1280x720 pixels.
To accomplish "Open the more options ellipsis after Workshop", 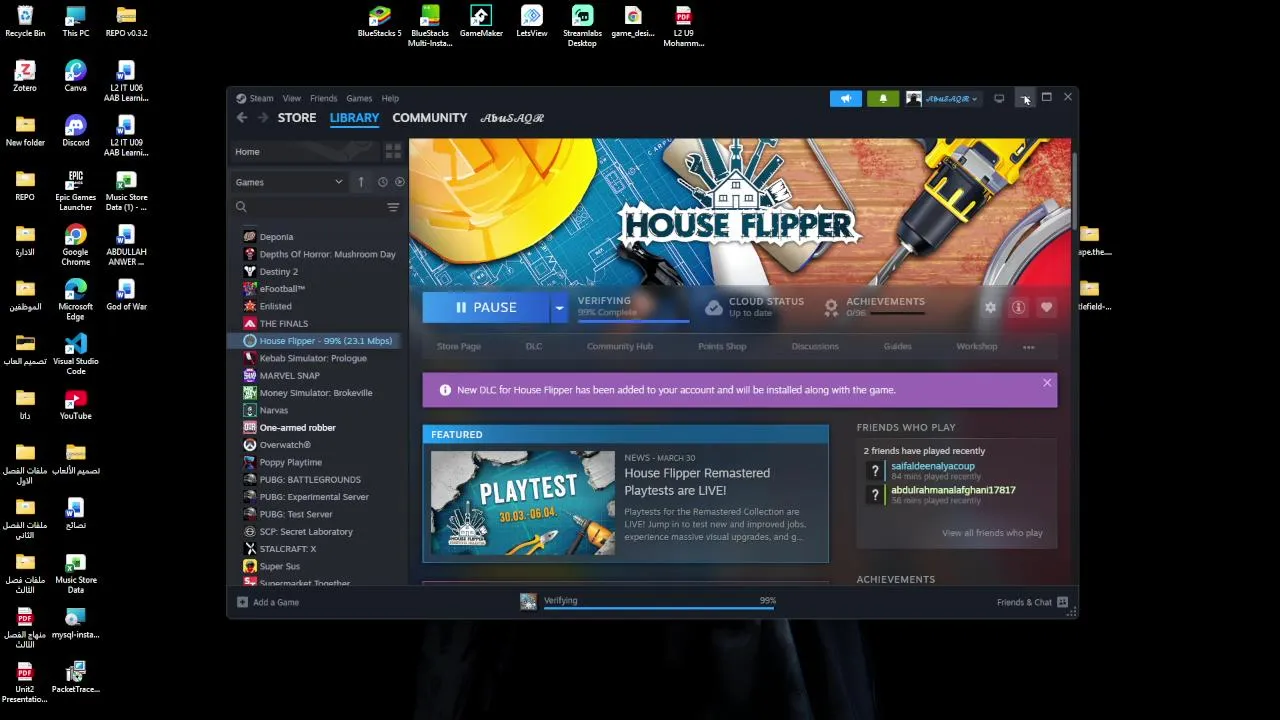I will [x=1029, y=347].
